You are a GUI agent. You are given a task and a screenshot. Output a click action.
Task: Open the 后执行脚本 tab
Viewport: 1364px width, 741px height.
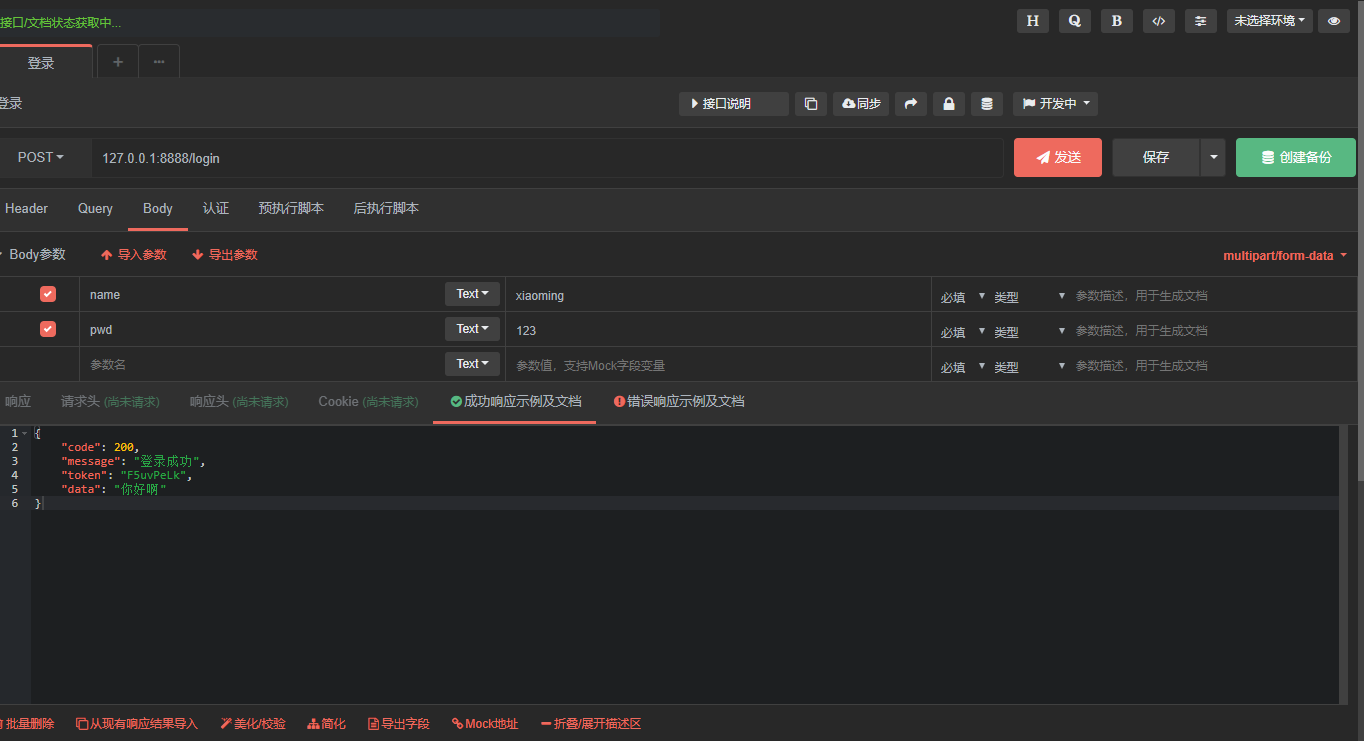(386, 208)
